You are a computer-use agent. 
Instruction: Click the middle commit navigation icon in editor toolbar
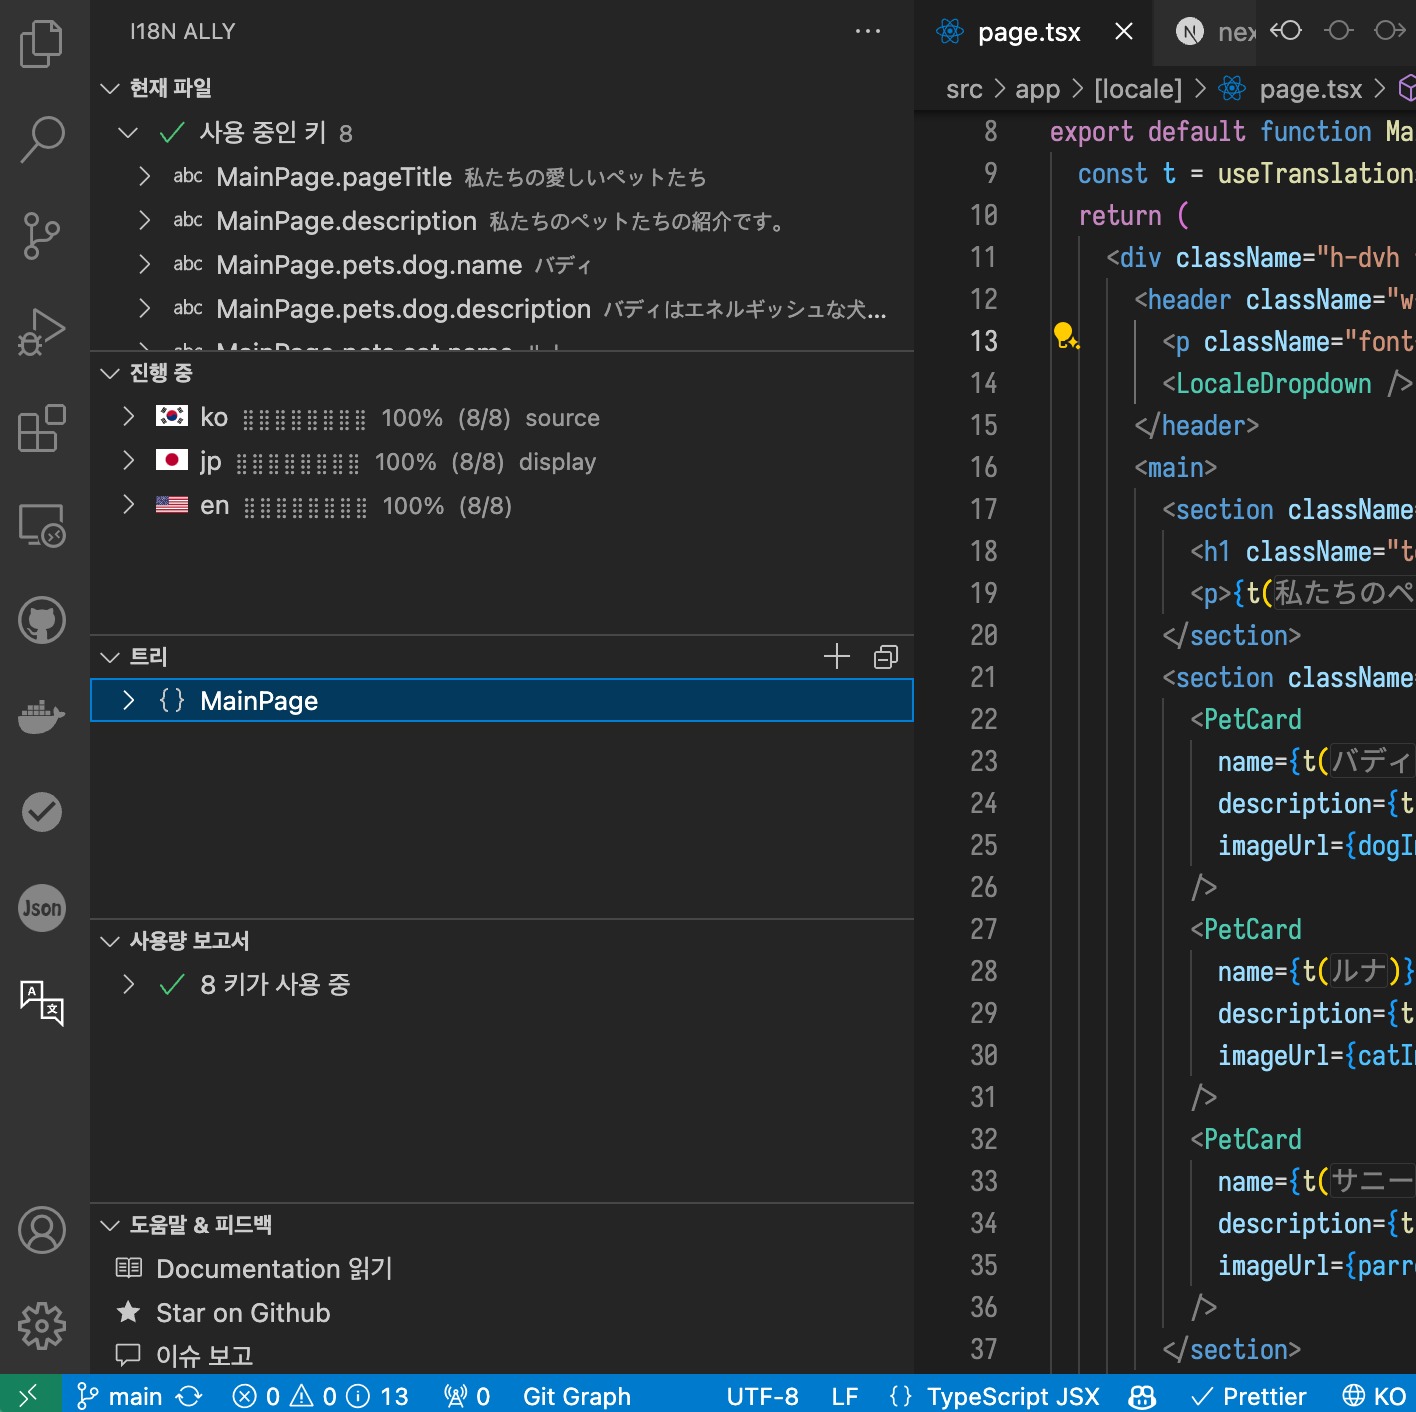1338,31
